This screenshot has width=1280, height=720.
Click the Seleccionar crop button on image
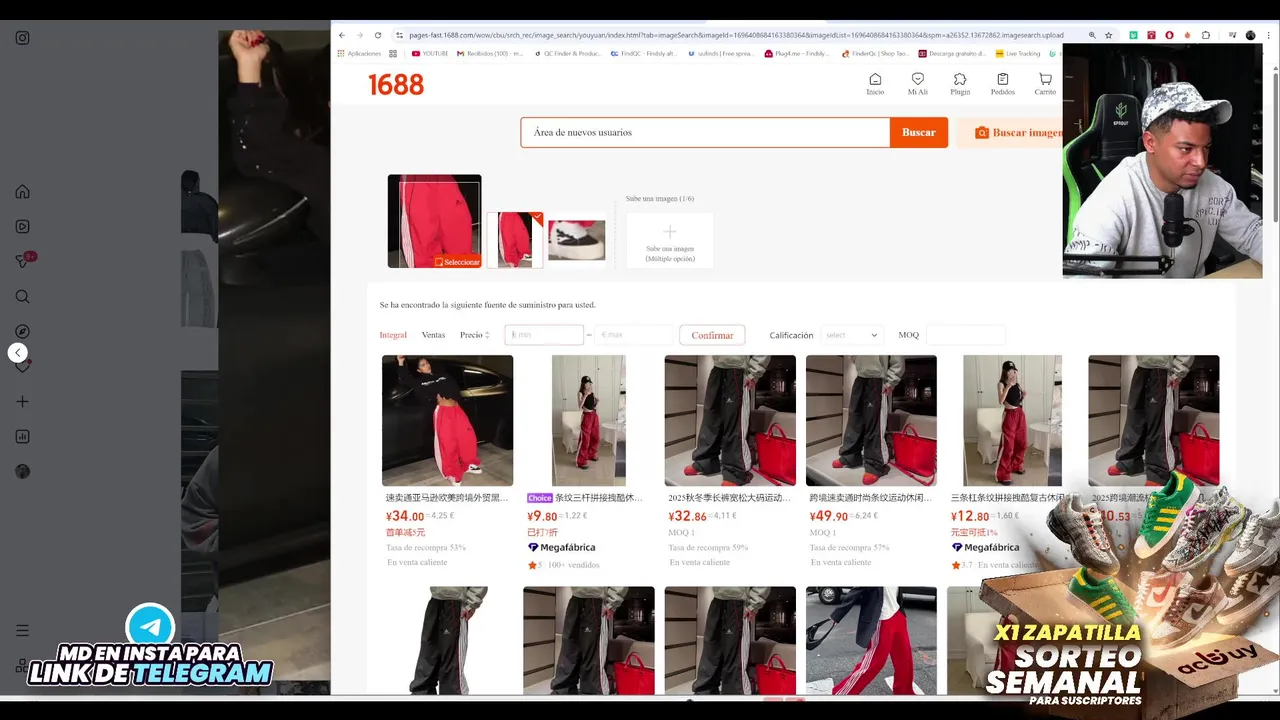[457, 262]
